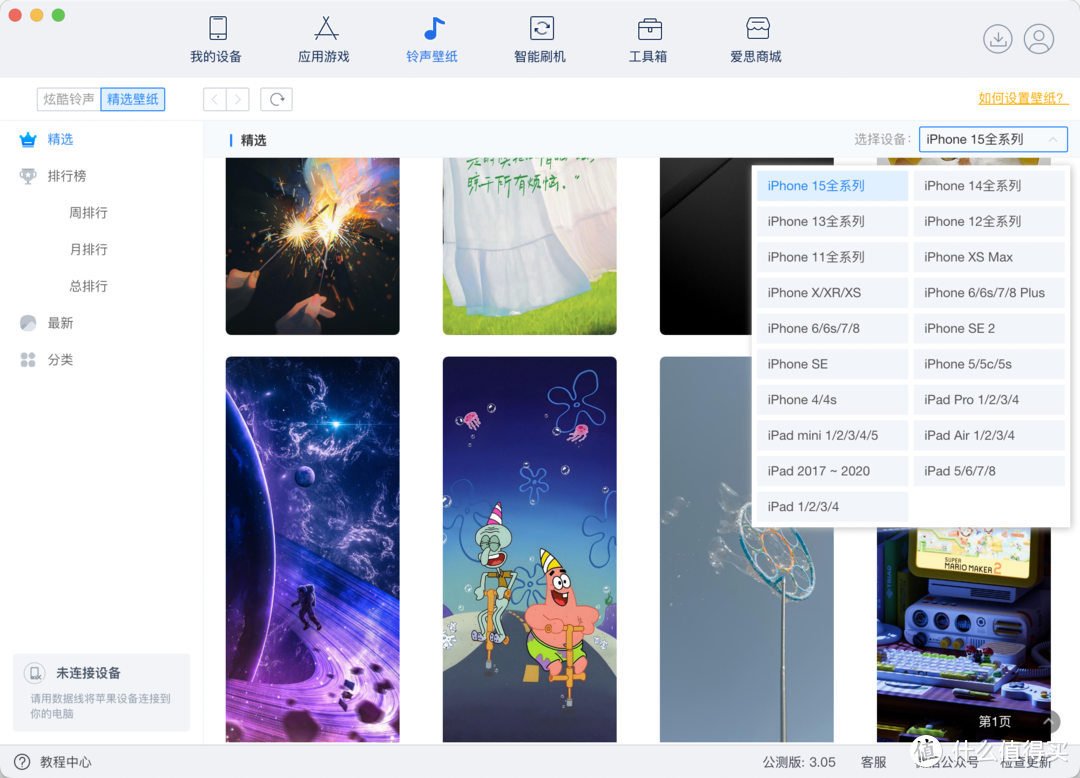Choose iPhone 4/4s from the list
This screenshot has height=778, width=1080.
832,400
